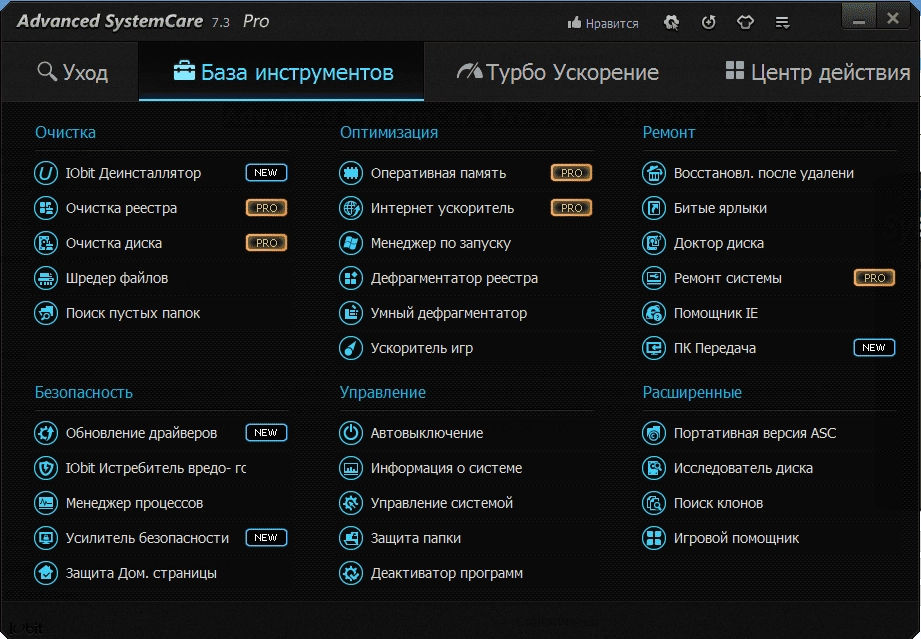921x639 pixels.
Task: Open the Защита папки icon
Action: (351, 538)
